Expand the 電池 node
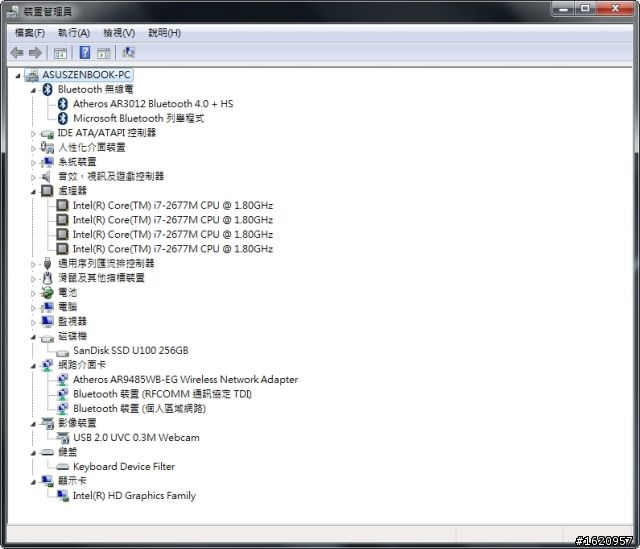 coord(33,293)
